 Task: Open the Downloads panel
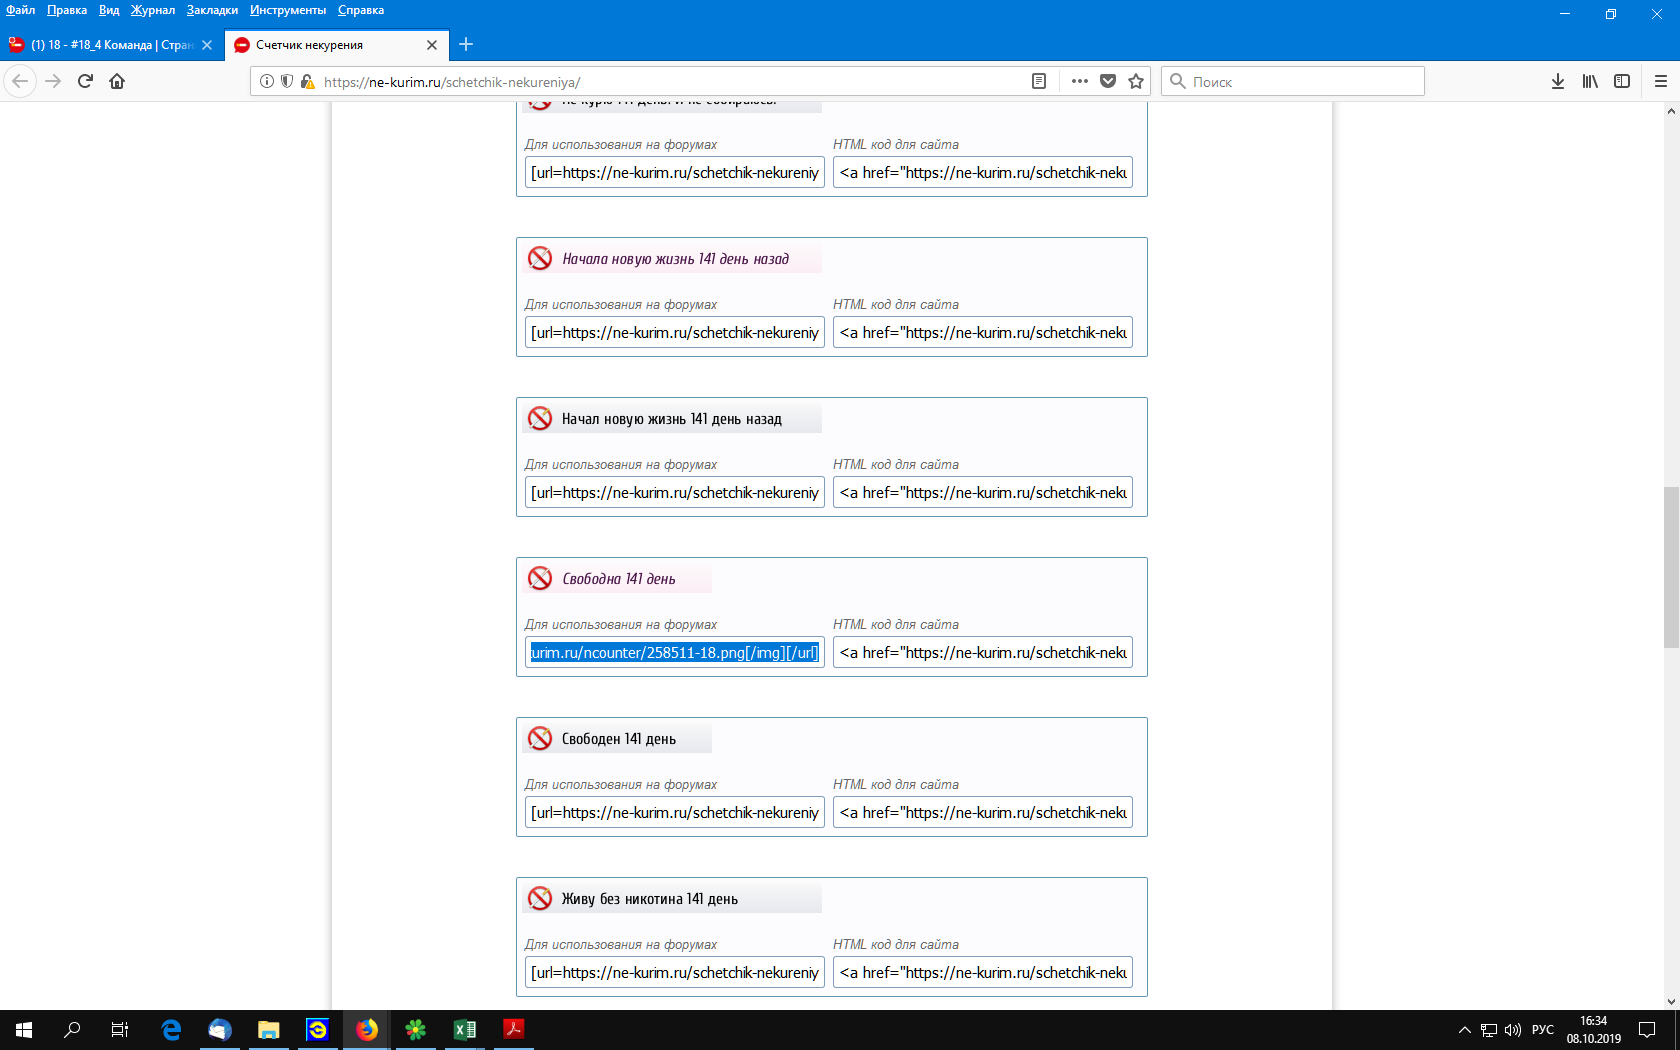pyautogui.click(x=1558, y=81)
